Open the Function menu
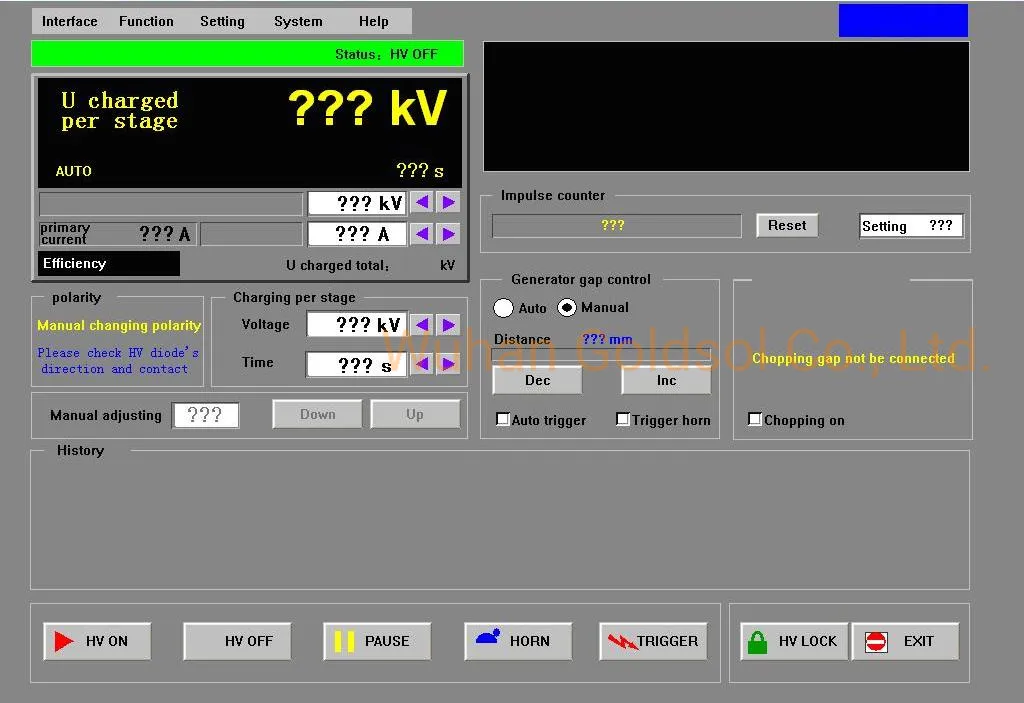 [146, 22]
